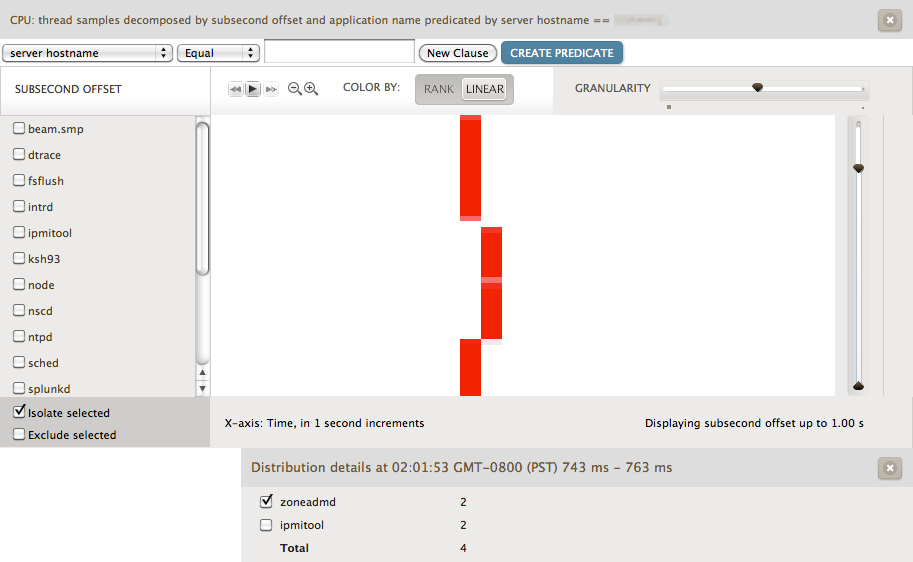Click the Granularity slider handle
Image resolution: width=913 pixels, height=562 pixels.
pos(758,88)
